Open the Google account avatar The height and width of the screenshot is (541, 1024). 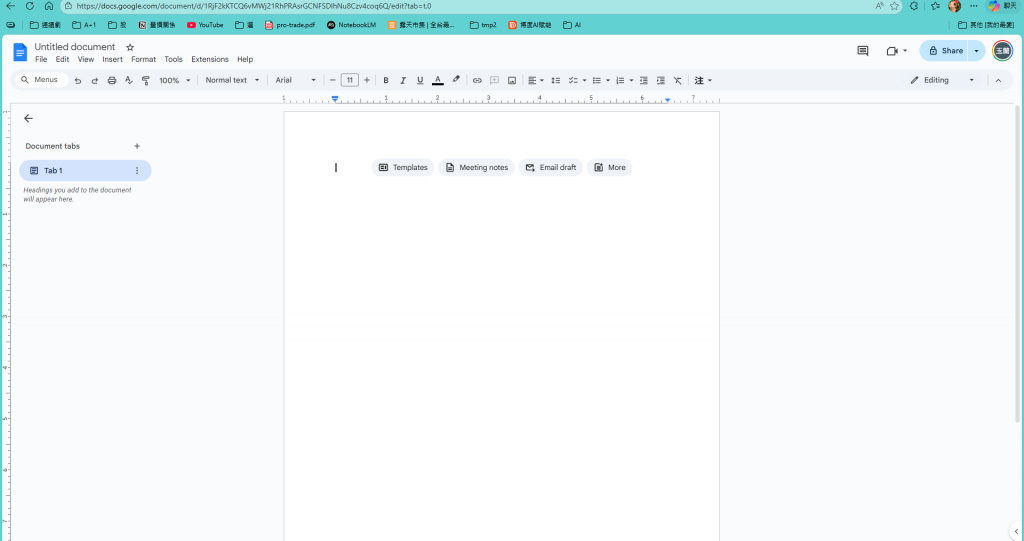pyautogui.click(x=1002, y=51)
